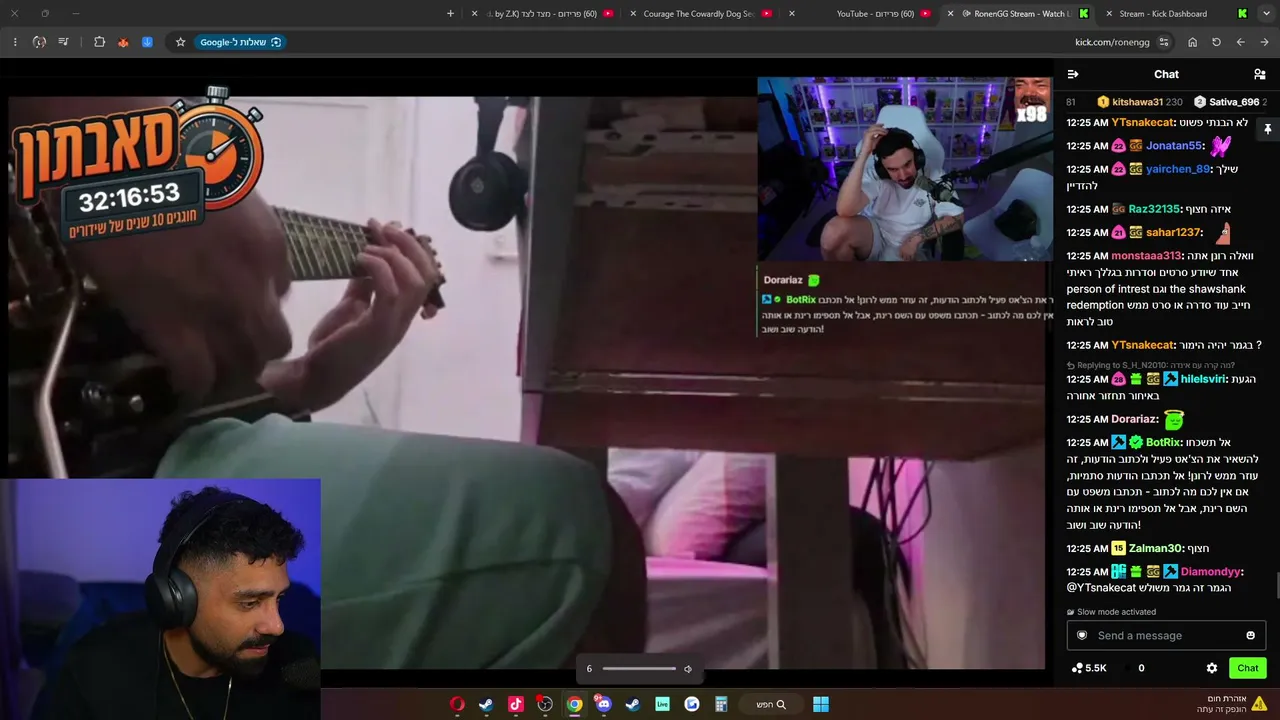Open the Calculator taskbar icon
This screenshot has width=1280, height=720.
(x=721, y=704)
